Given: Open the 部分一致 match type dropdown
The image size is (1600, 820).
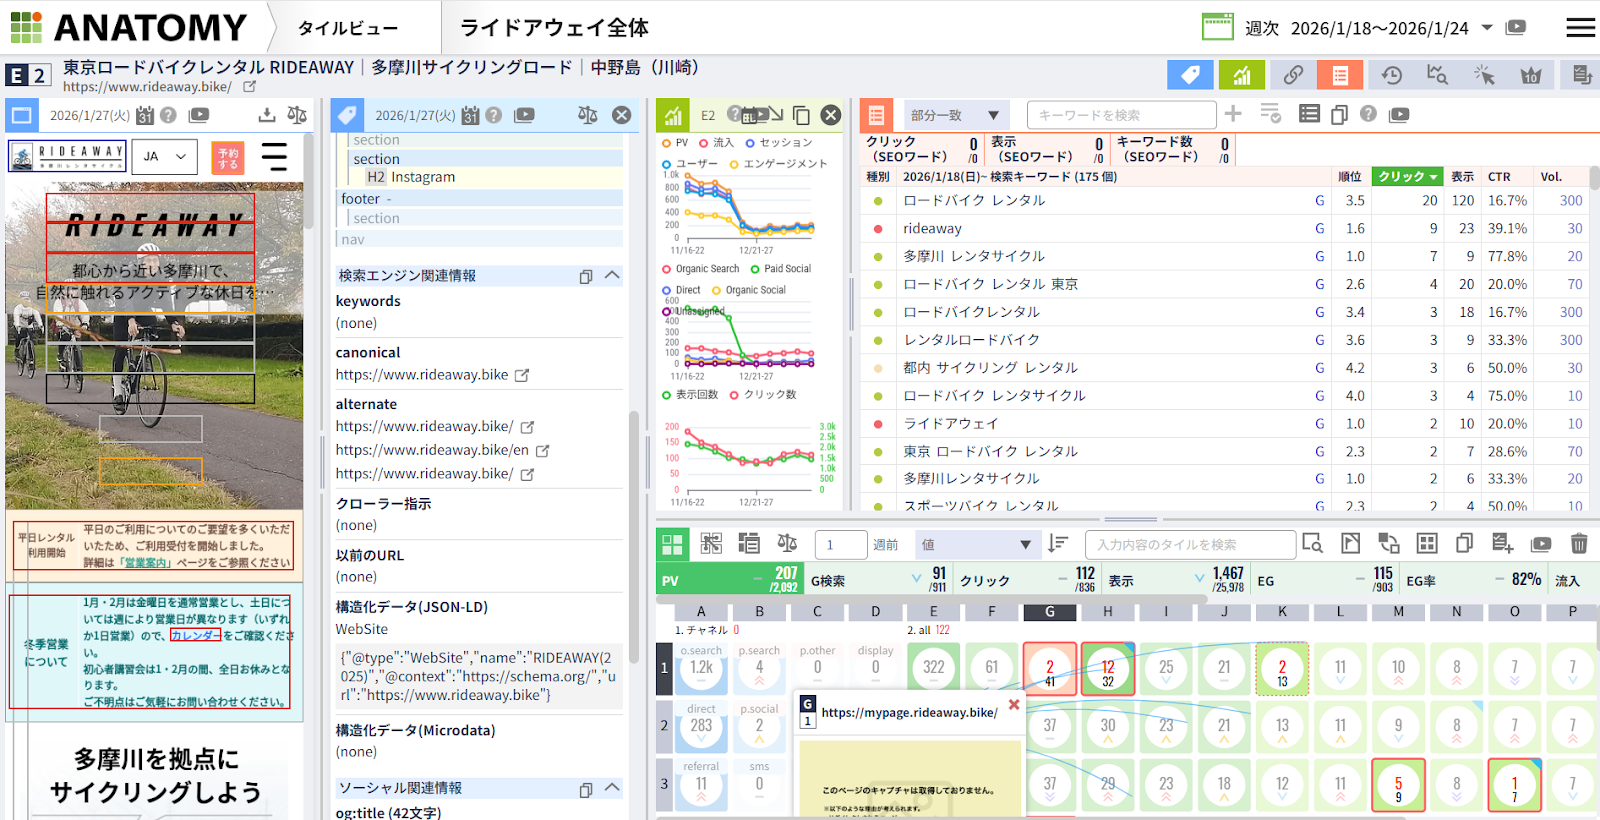Looking at the screenshot, I should [955, 115].
